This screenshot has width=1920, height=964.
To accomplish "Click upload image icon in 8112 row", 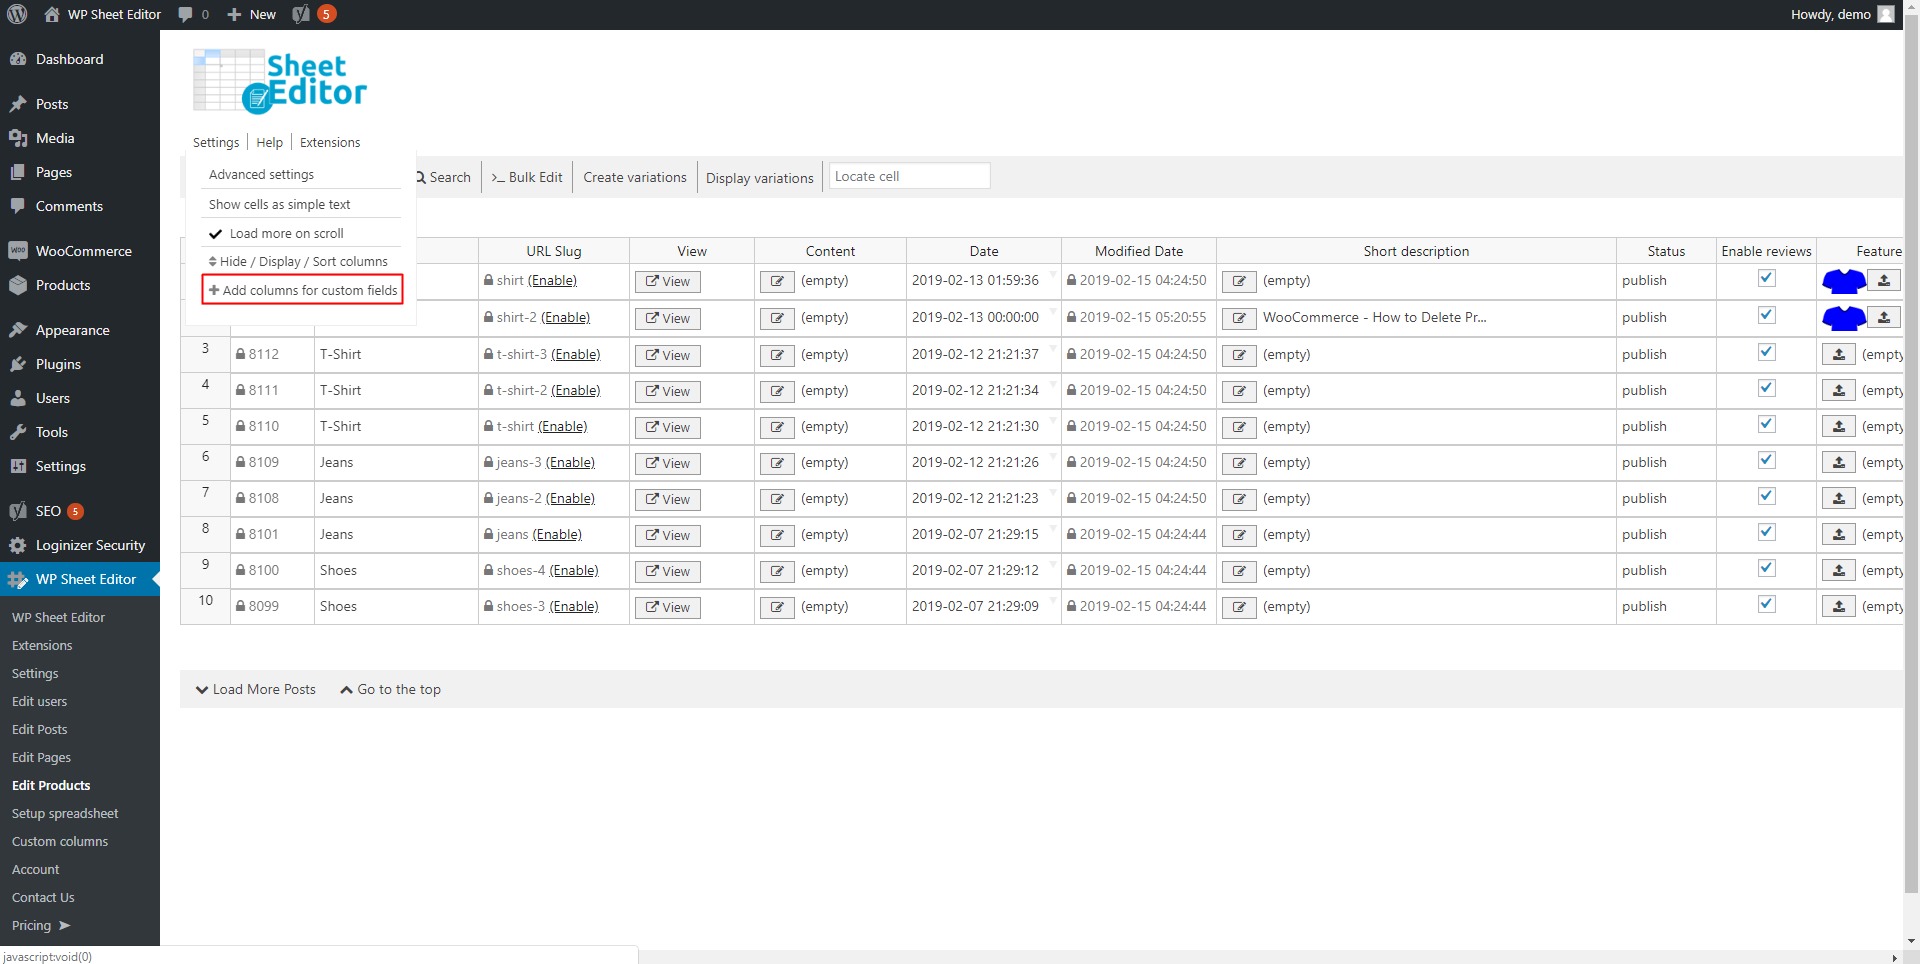I will pos(1838,355).
